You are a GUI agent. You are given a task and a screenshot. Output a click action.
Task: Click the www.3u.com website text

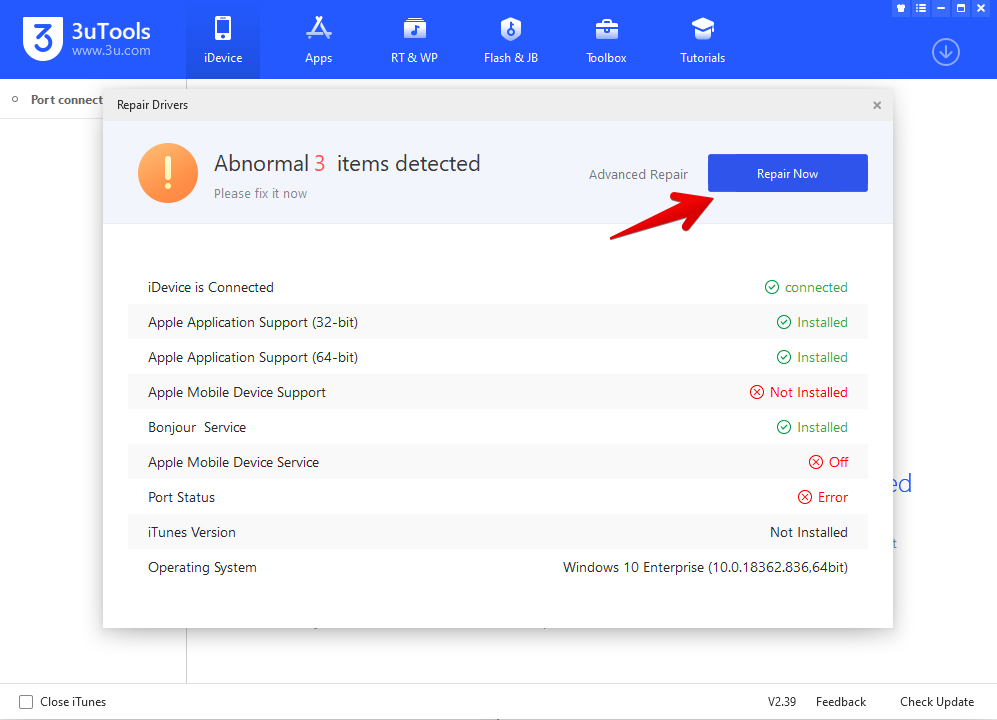[x=111, y=51]
